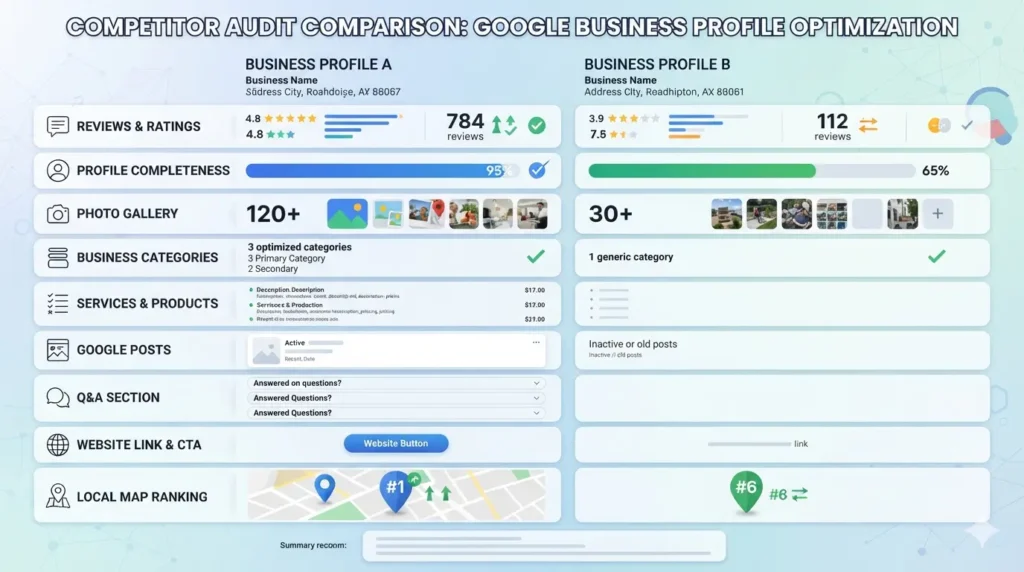Click the three-dot menu on active post
The width and height of the screenshot is (1024, 572).
536,342
